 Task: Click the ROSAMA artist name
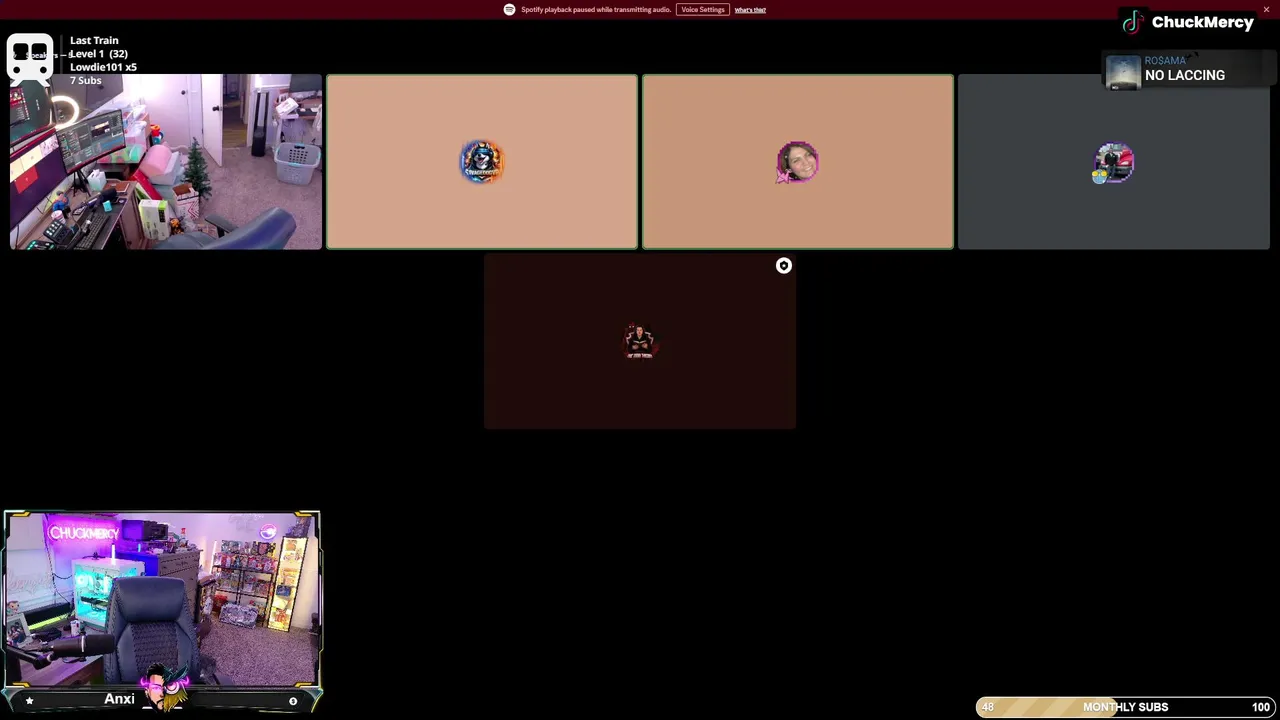pyautogui.click(x=1165, y=61)
